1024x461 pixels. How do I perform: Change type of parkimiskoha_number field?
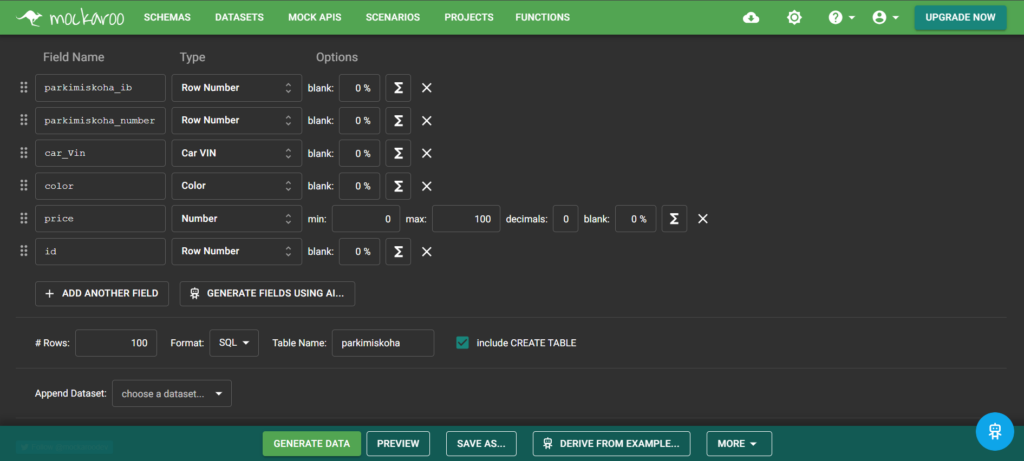(236, 120)
